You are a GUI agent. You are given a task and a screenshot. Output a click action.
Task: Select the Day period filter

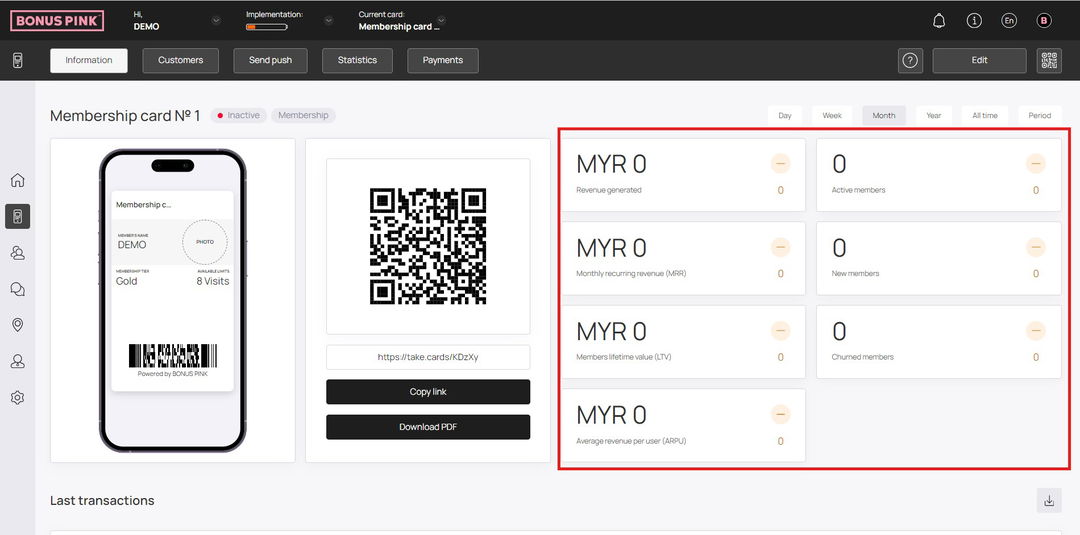point(785,116)
